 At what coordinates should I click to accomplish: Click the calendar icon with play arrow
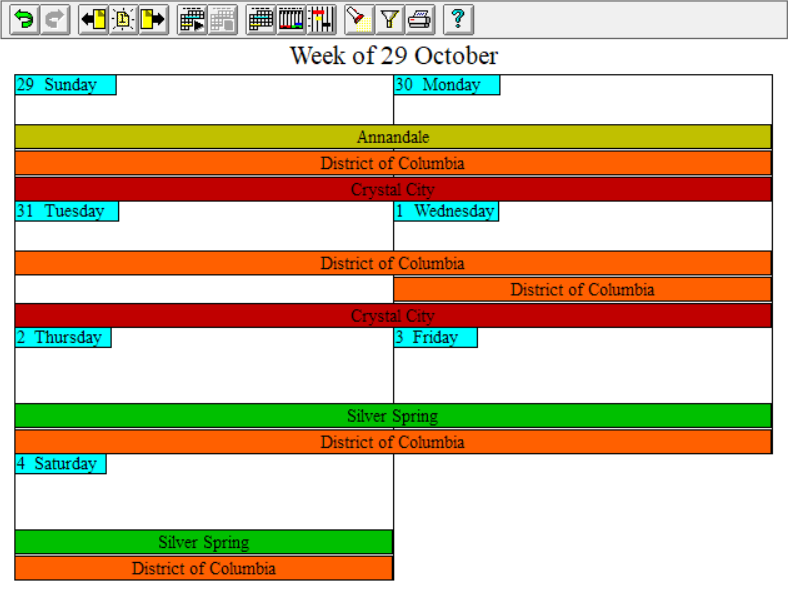click(x=192, y=20)
